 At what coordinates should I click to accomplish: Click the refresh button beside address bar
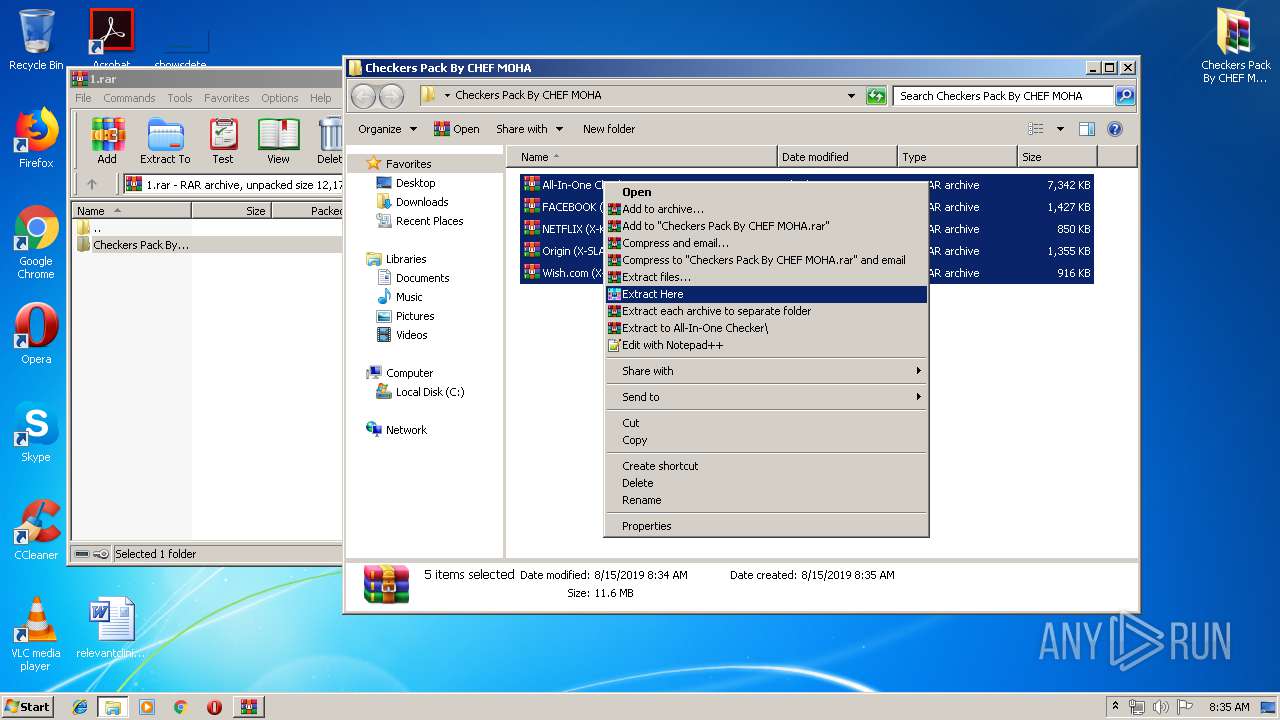(x=876, y=96)
